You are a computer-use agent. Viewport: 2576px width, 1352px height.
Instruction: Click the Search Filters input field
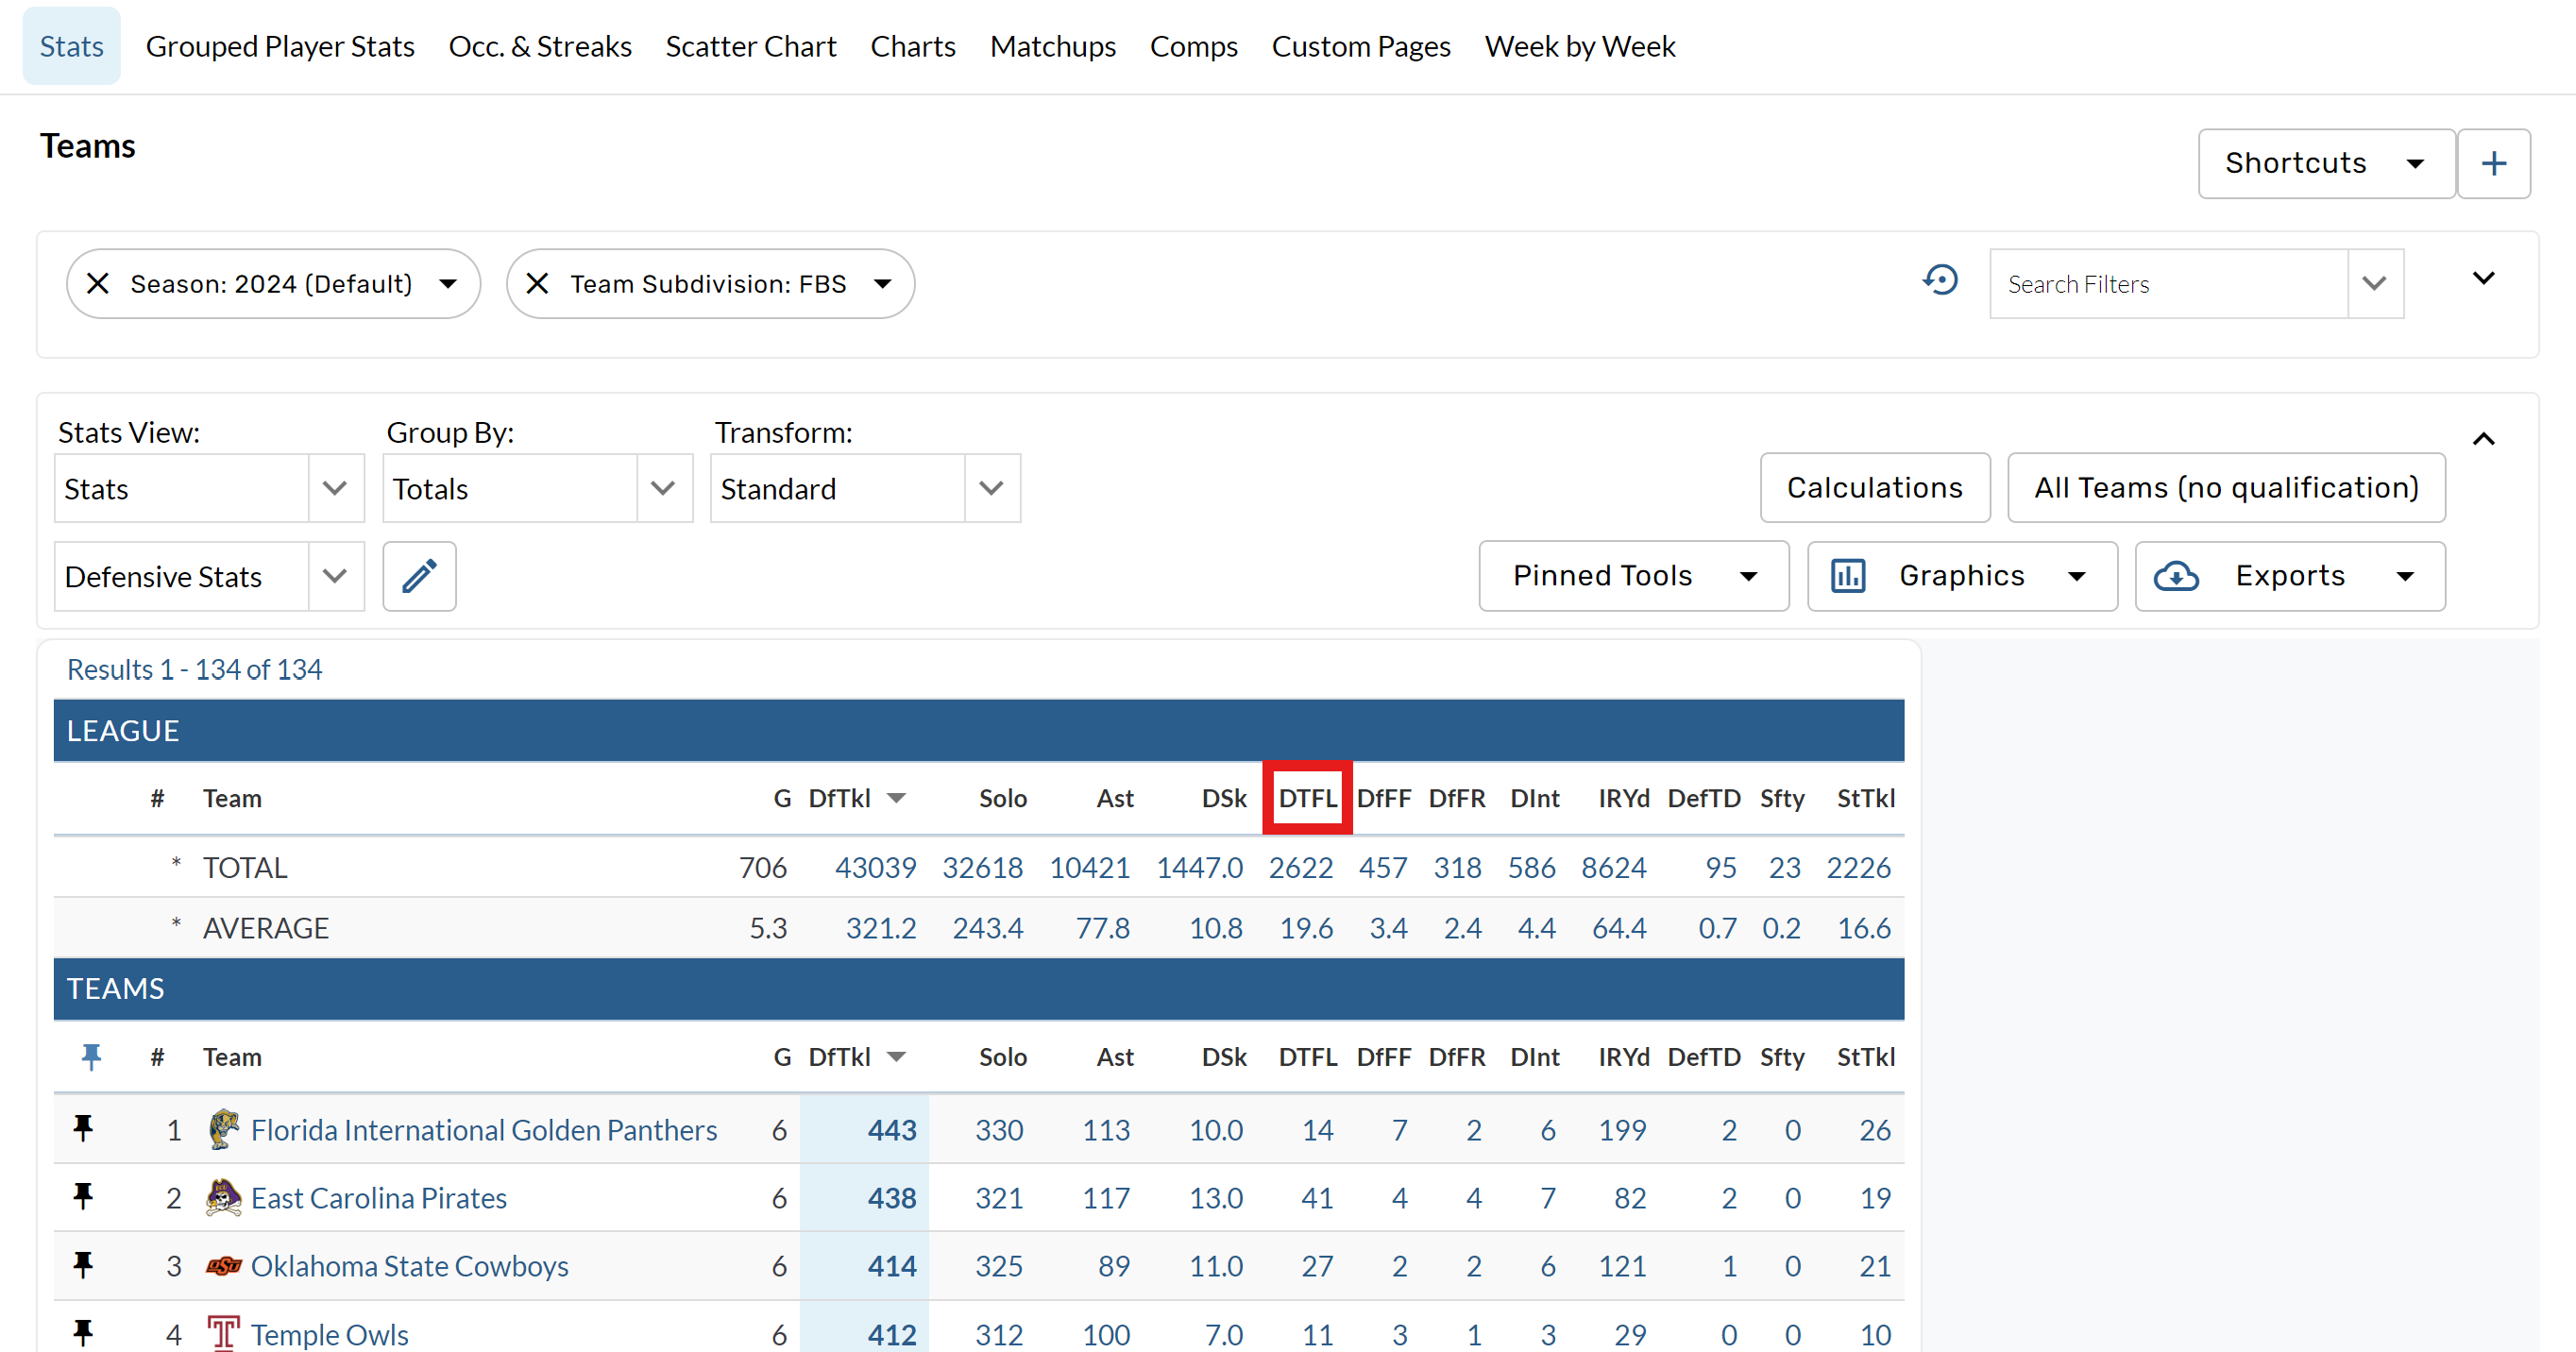click(2167, 284)
